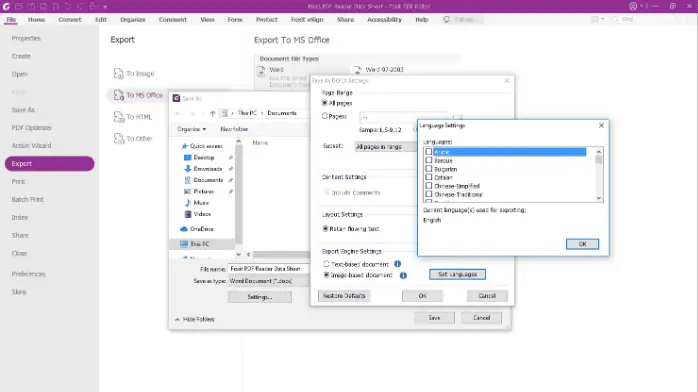Check the Chinese-Traditional checkbox
Screen dimensions: 698x392
429,194
